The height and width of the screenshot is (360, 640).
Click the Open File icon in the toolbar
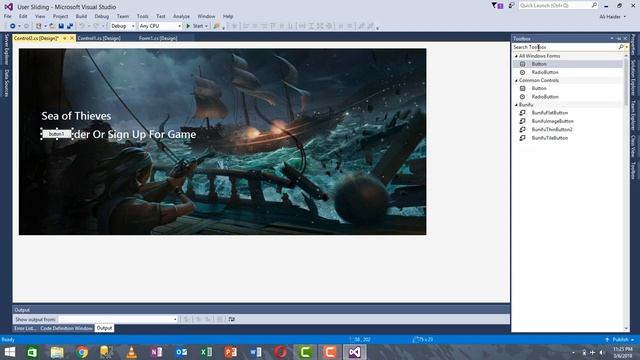52,26
